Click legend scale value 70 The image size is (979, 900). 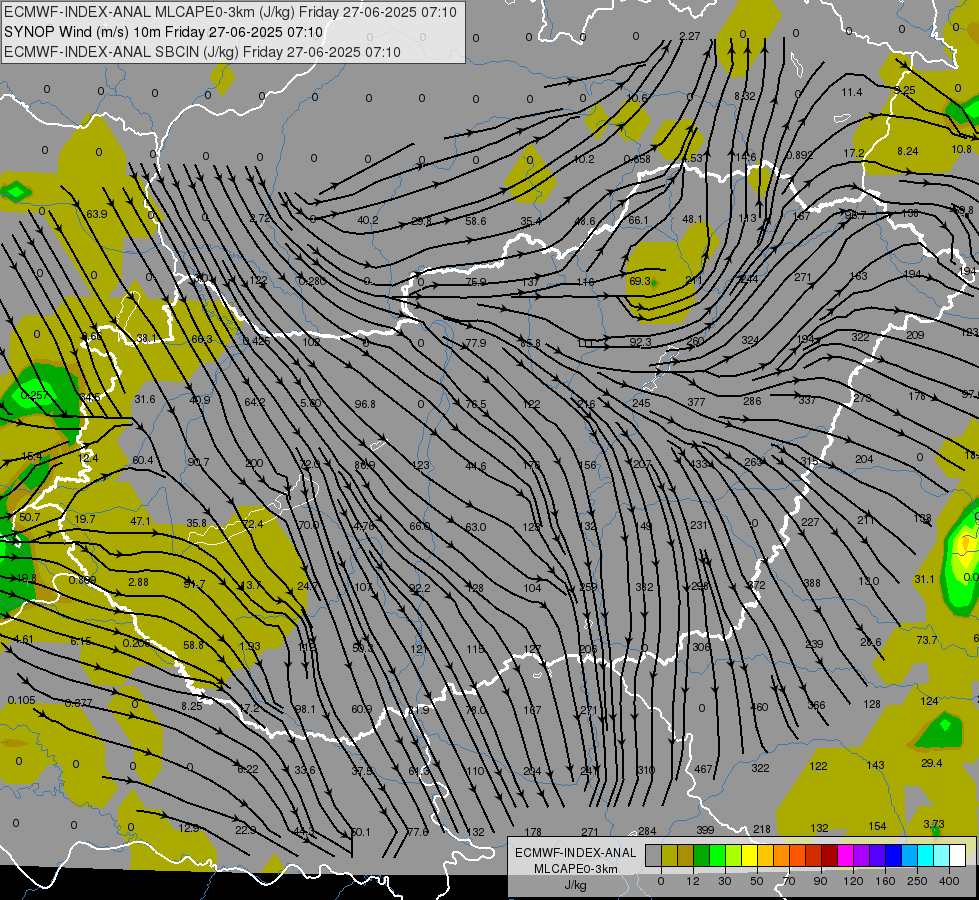789,881
